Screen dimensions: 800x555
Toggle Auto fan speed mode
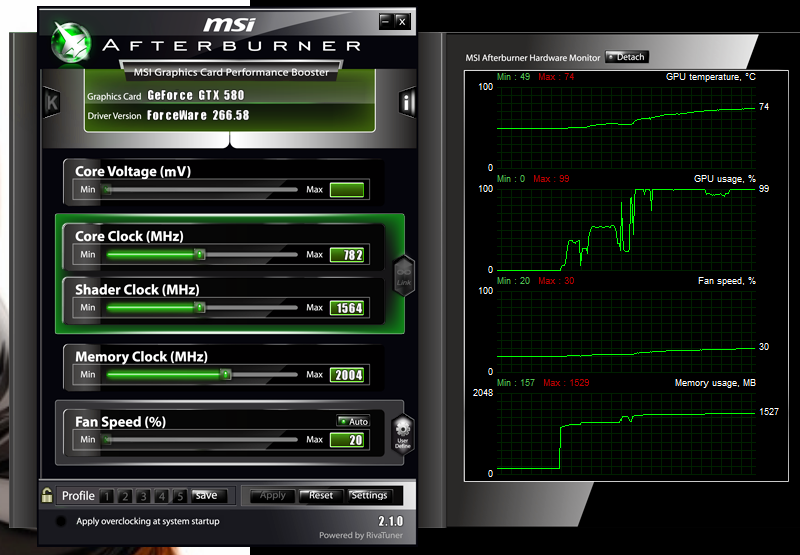353,421
